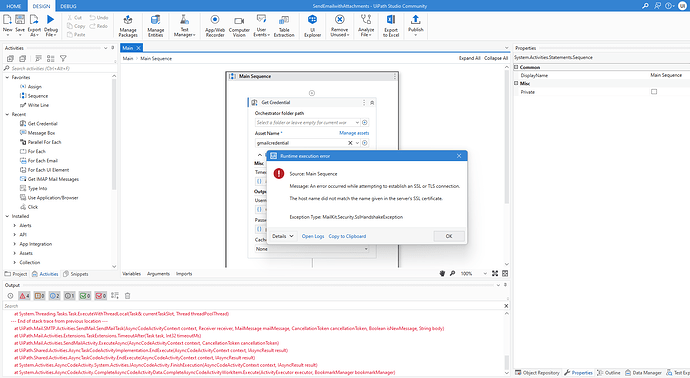Open the Arguments panel tab

tap(158, 274)
